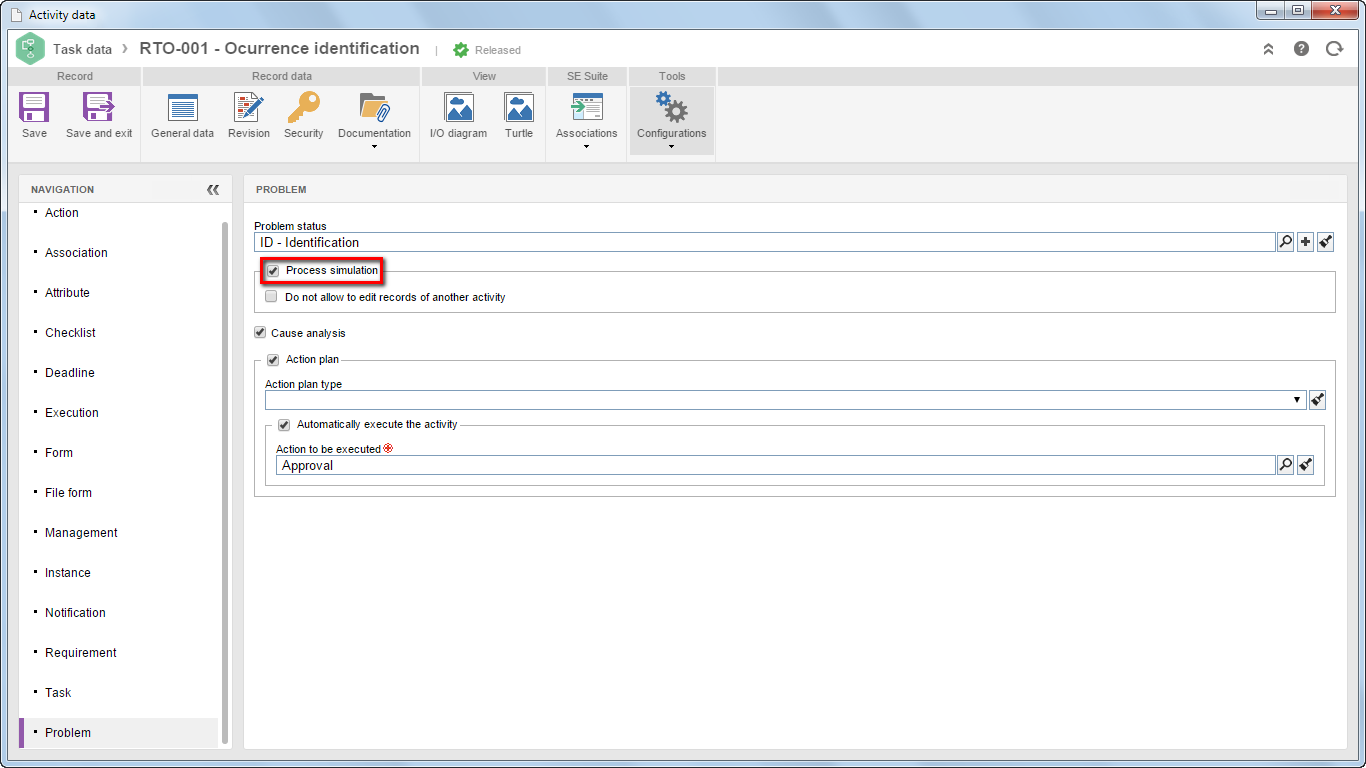Click the Task data hexagon icon

coord(30,48)
